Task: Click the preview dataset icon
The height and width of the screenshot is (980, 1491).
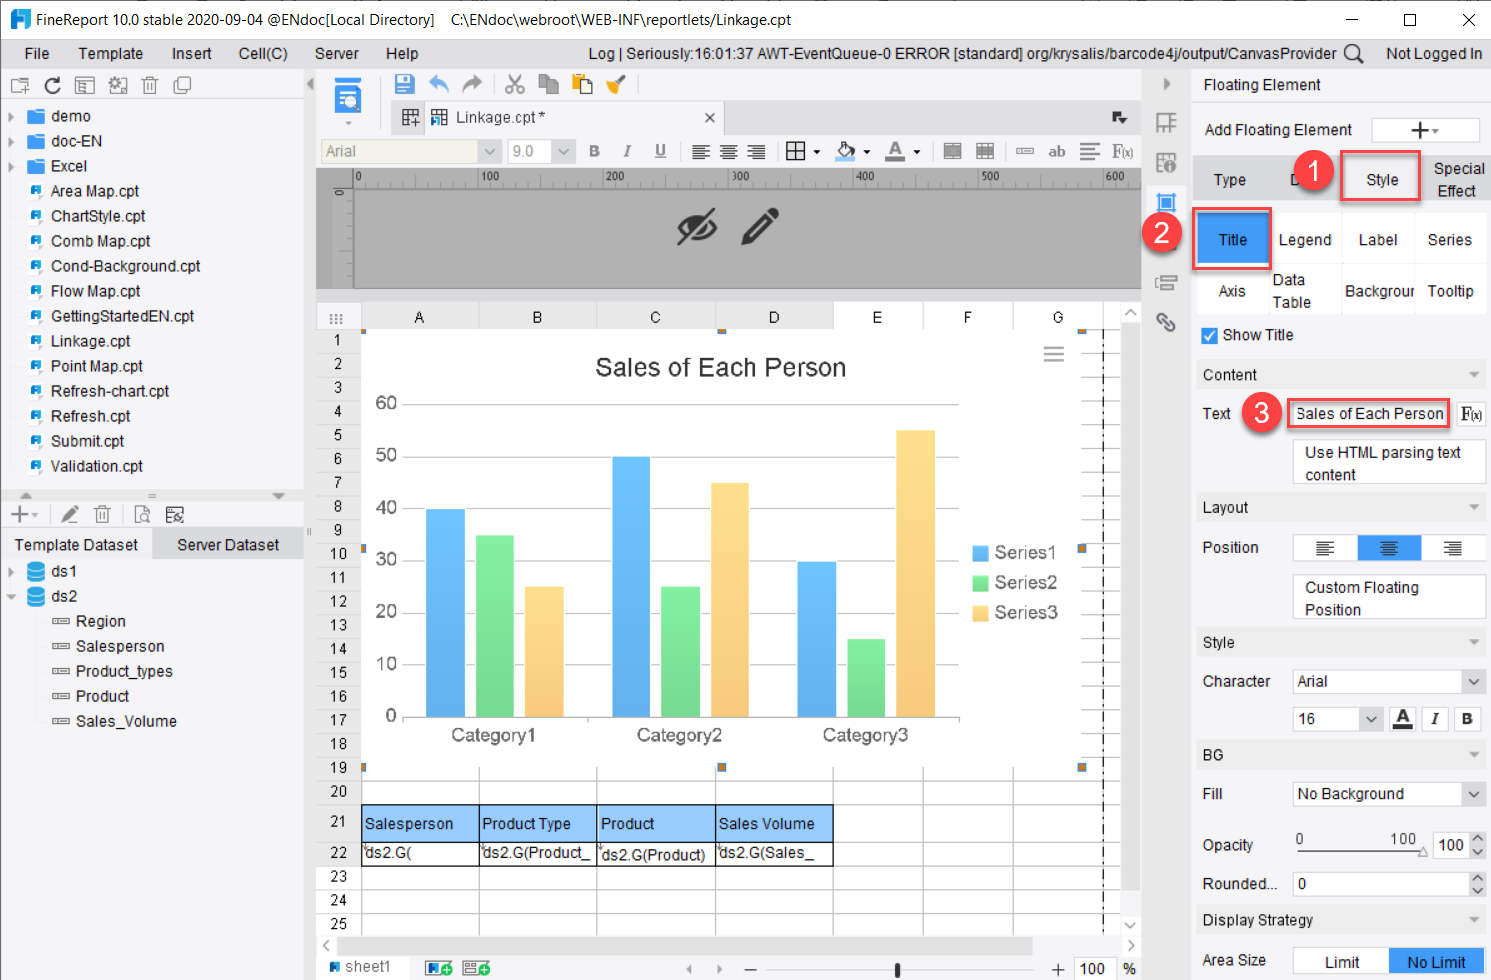Action: [x=142, y=515]
